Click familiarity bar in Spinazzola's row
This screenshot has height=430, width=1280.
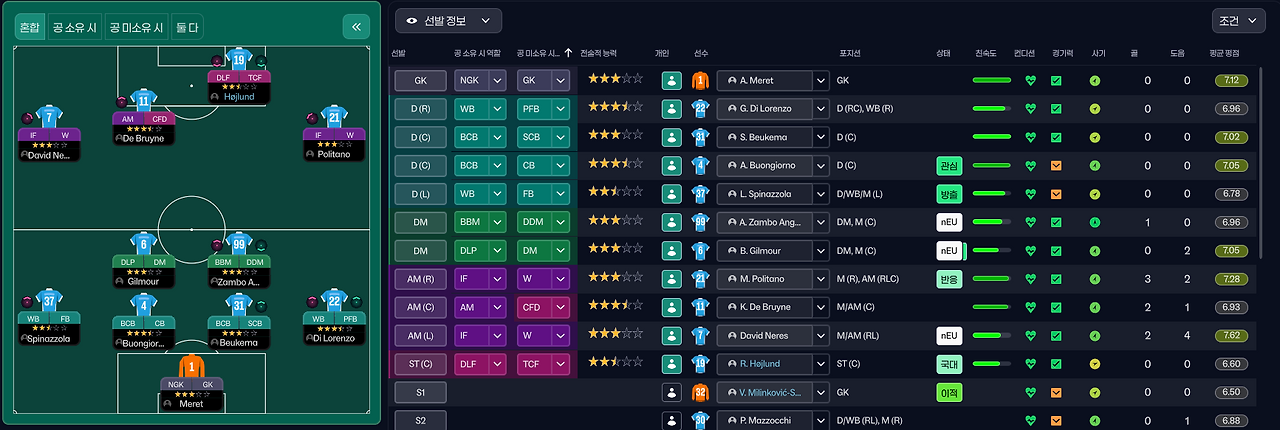[x=991, y=193]
